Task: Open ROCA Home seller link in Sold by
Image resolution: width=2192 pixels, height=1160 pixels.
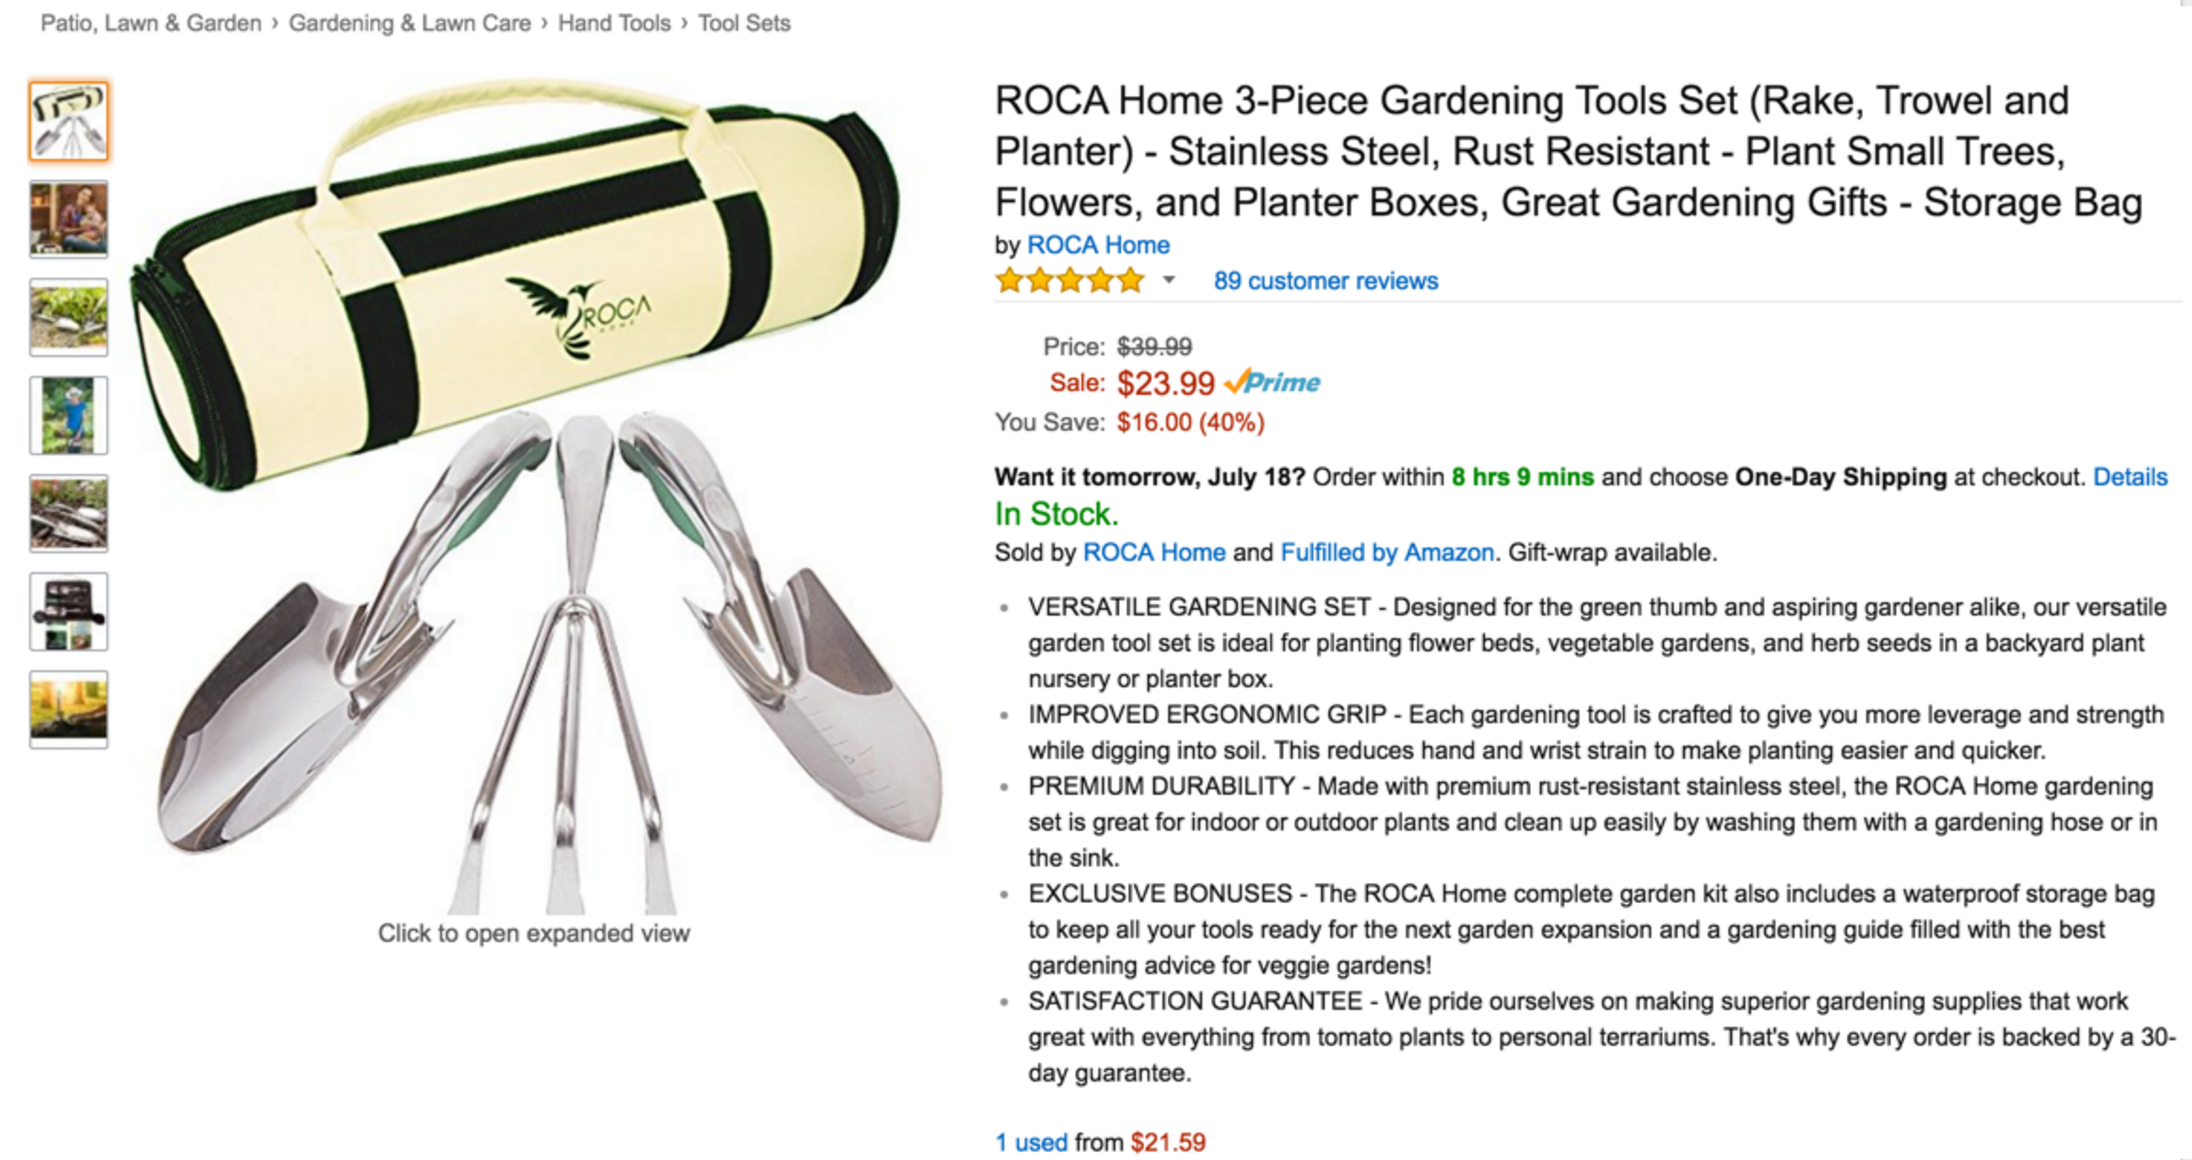Action: 1154,552
